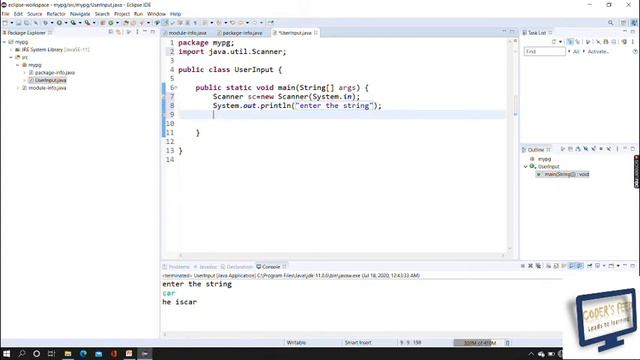Image resolution: width=640 pixels, height=360 pixels.
Task: Click the Find field in Task List
Action: pos(544,51)
